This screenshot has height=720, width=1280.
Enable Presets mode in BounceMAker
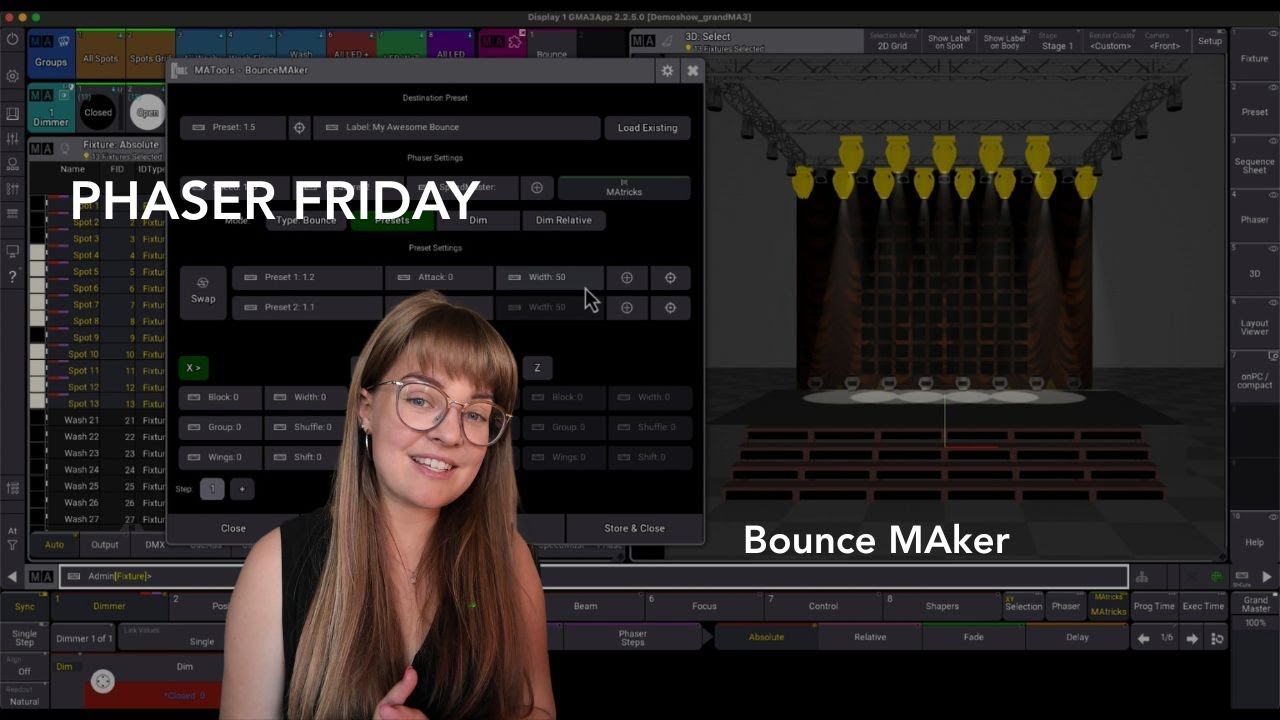click(x=392, y=220)
